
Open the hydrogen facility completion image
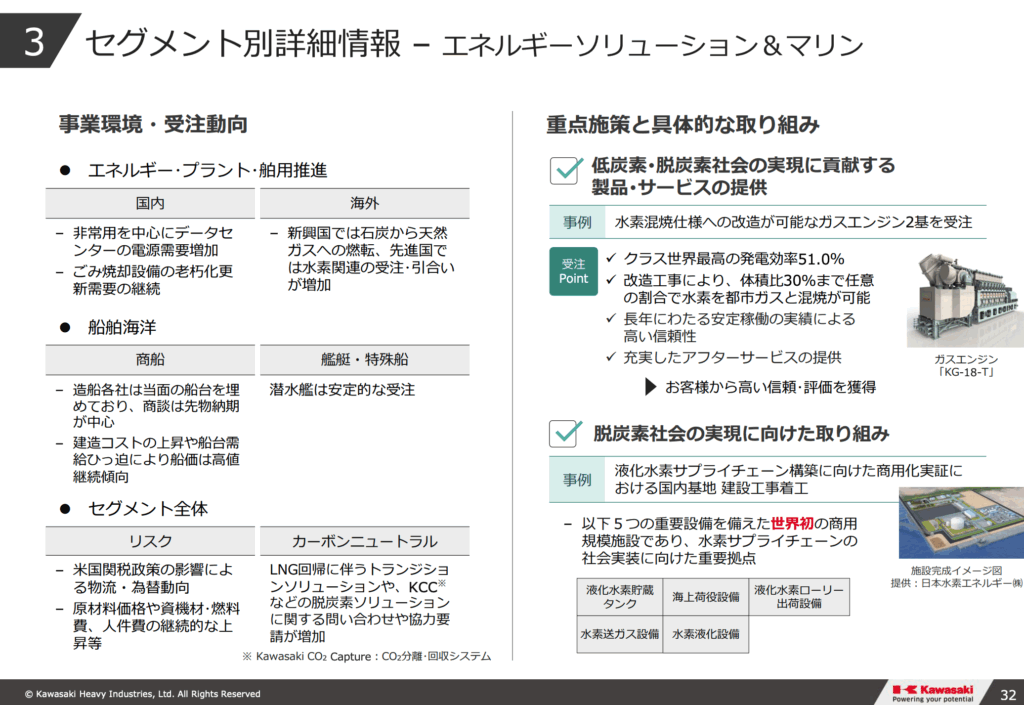pyautogui.click(x=961, y=522)
